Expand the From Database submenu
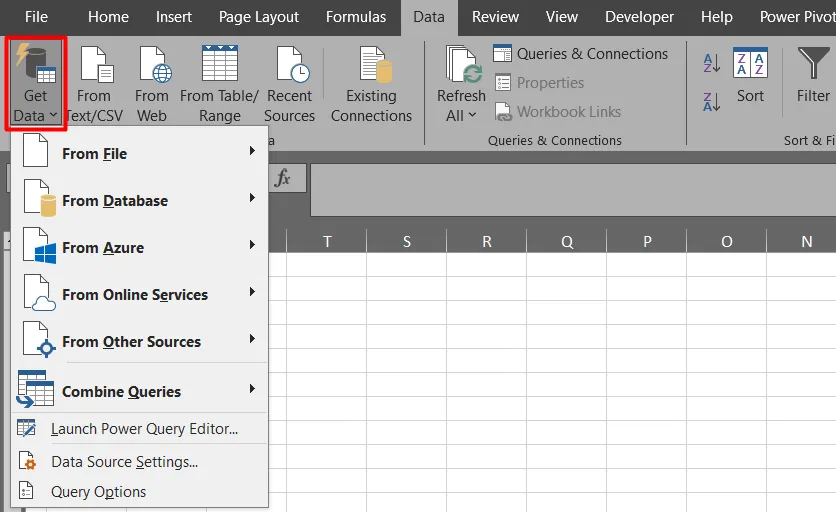The width and height of the screenshot is (836, 512). 139,200
